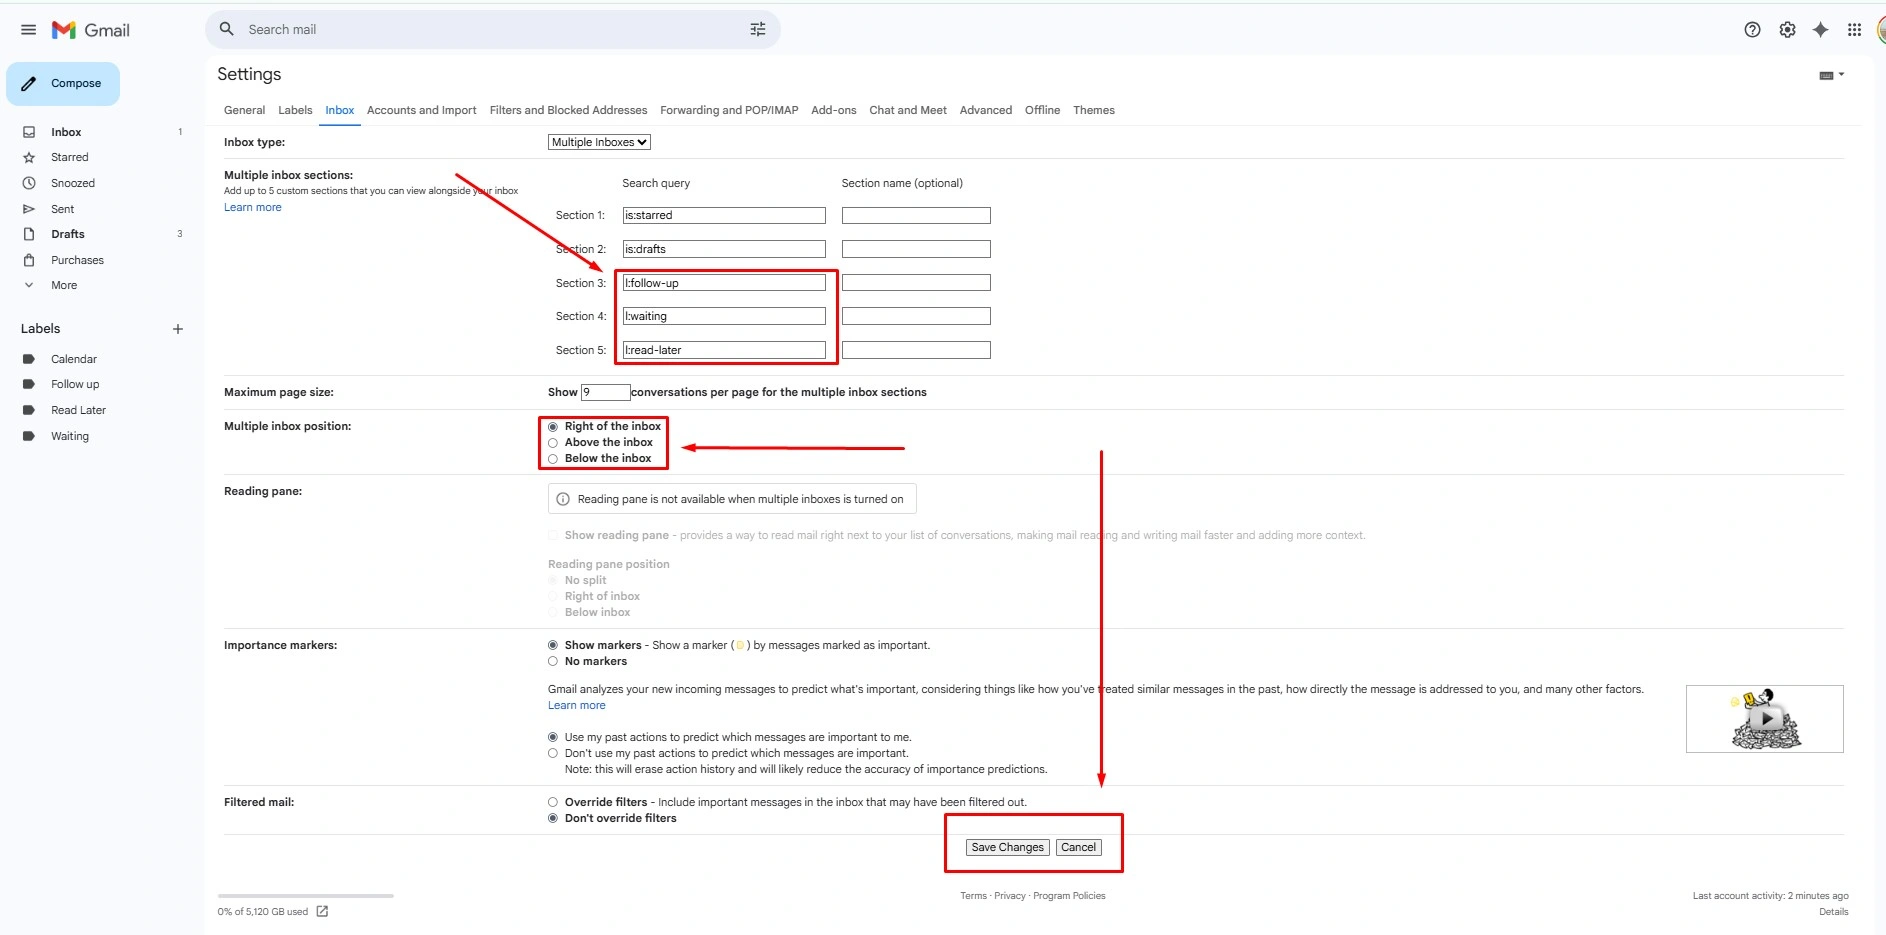Open the Chat and Meet tab
Image resolution: width=1886 pixels, height=935 pixels.
908,110
